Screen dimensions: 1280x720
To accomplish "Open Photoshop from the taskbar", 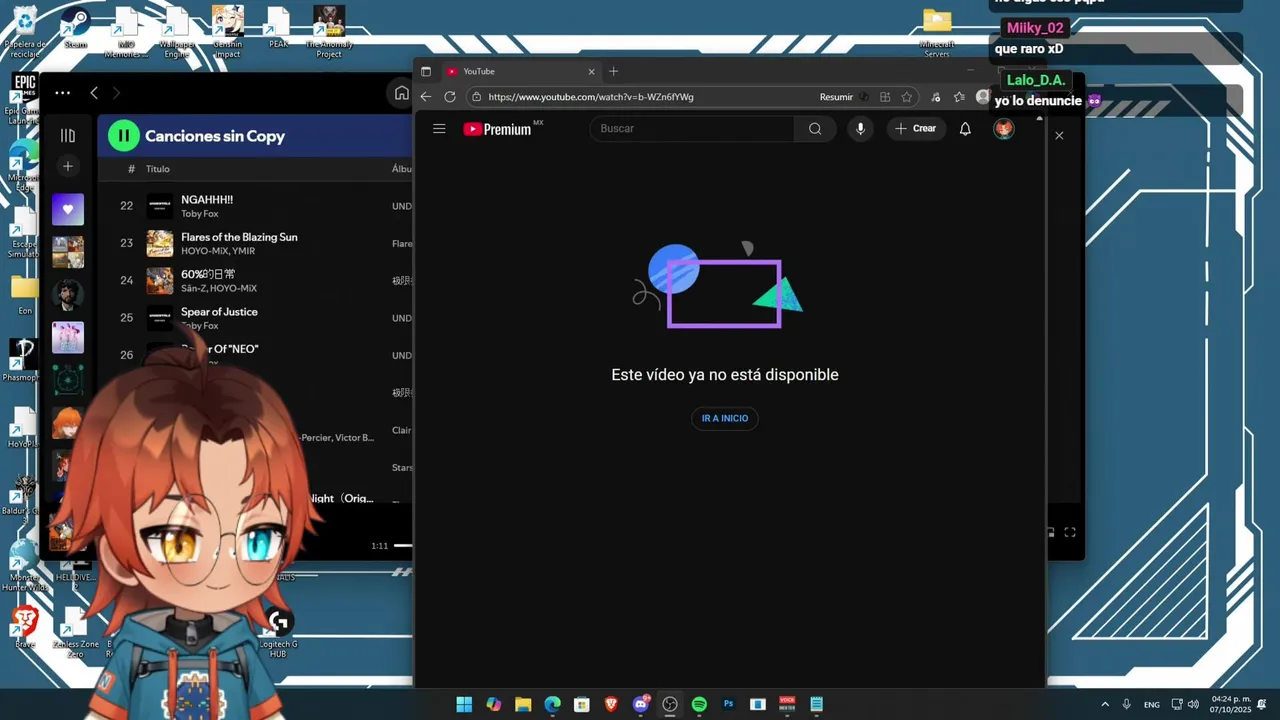I will 728,704.
